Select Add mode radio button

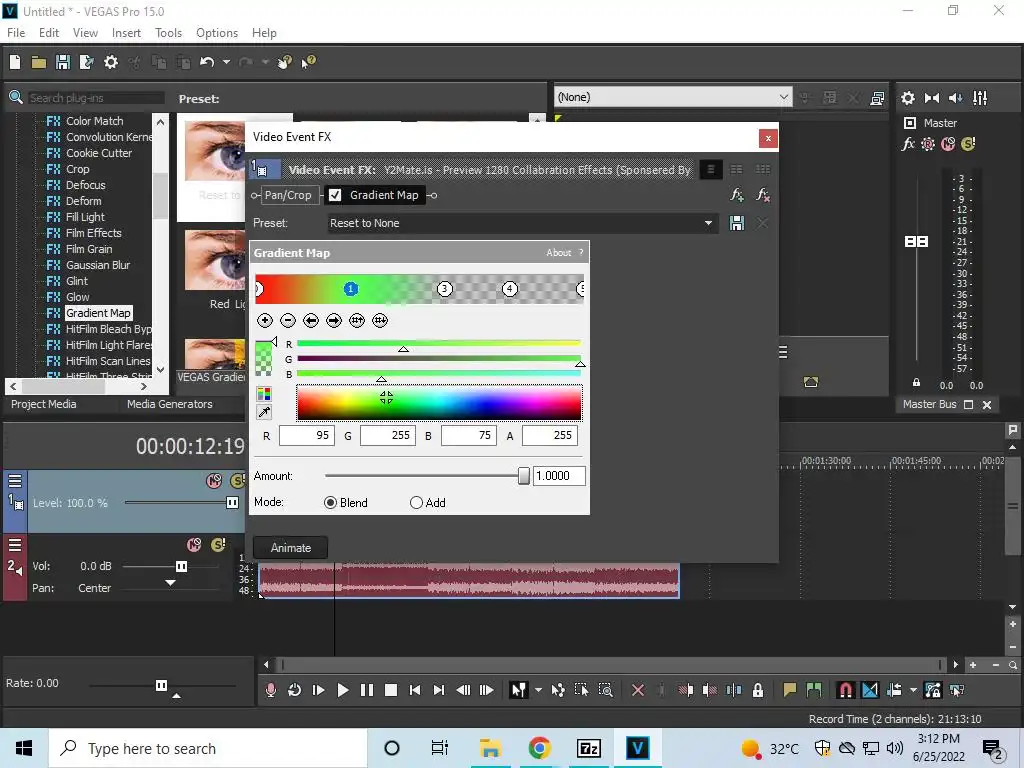[416, 502]
